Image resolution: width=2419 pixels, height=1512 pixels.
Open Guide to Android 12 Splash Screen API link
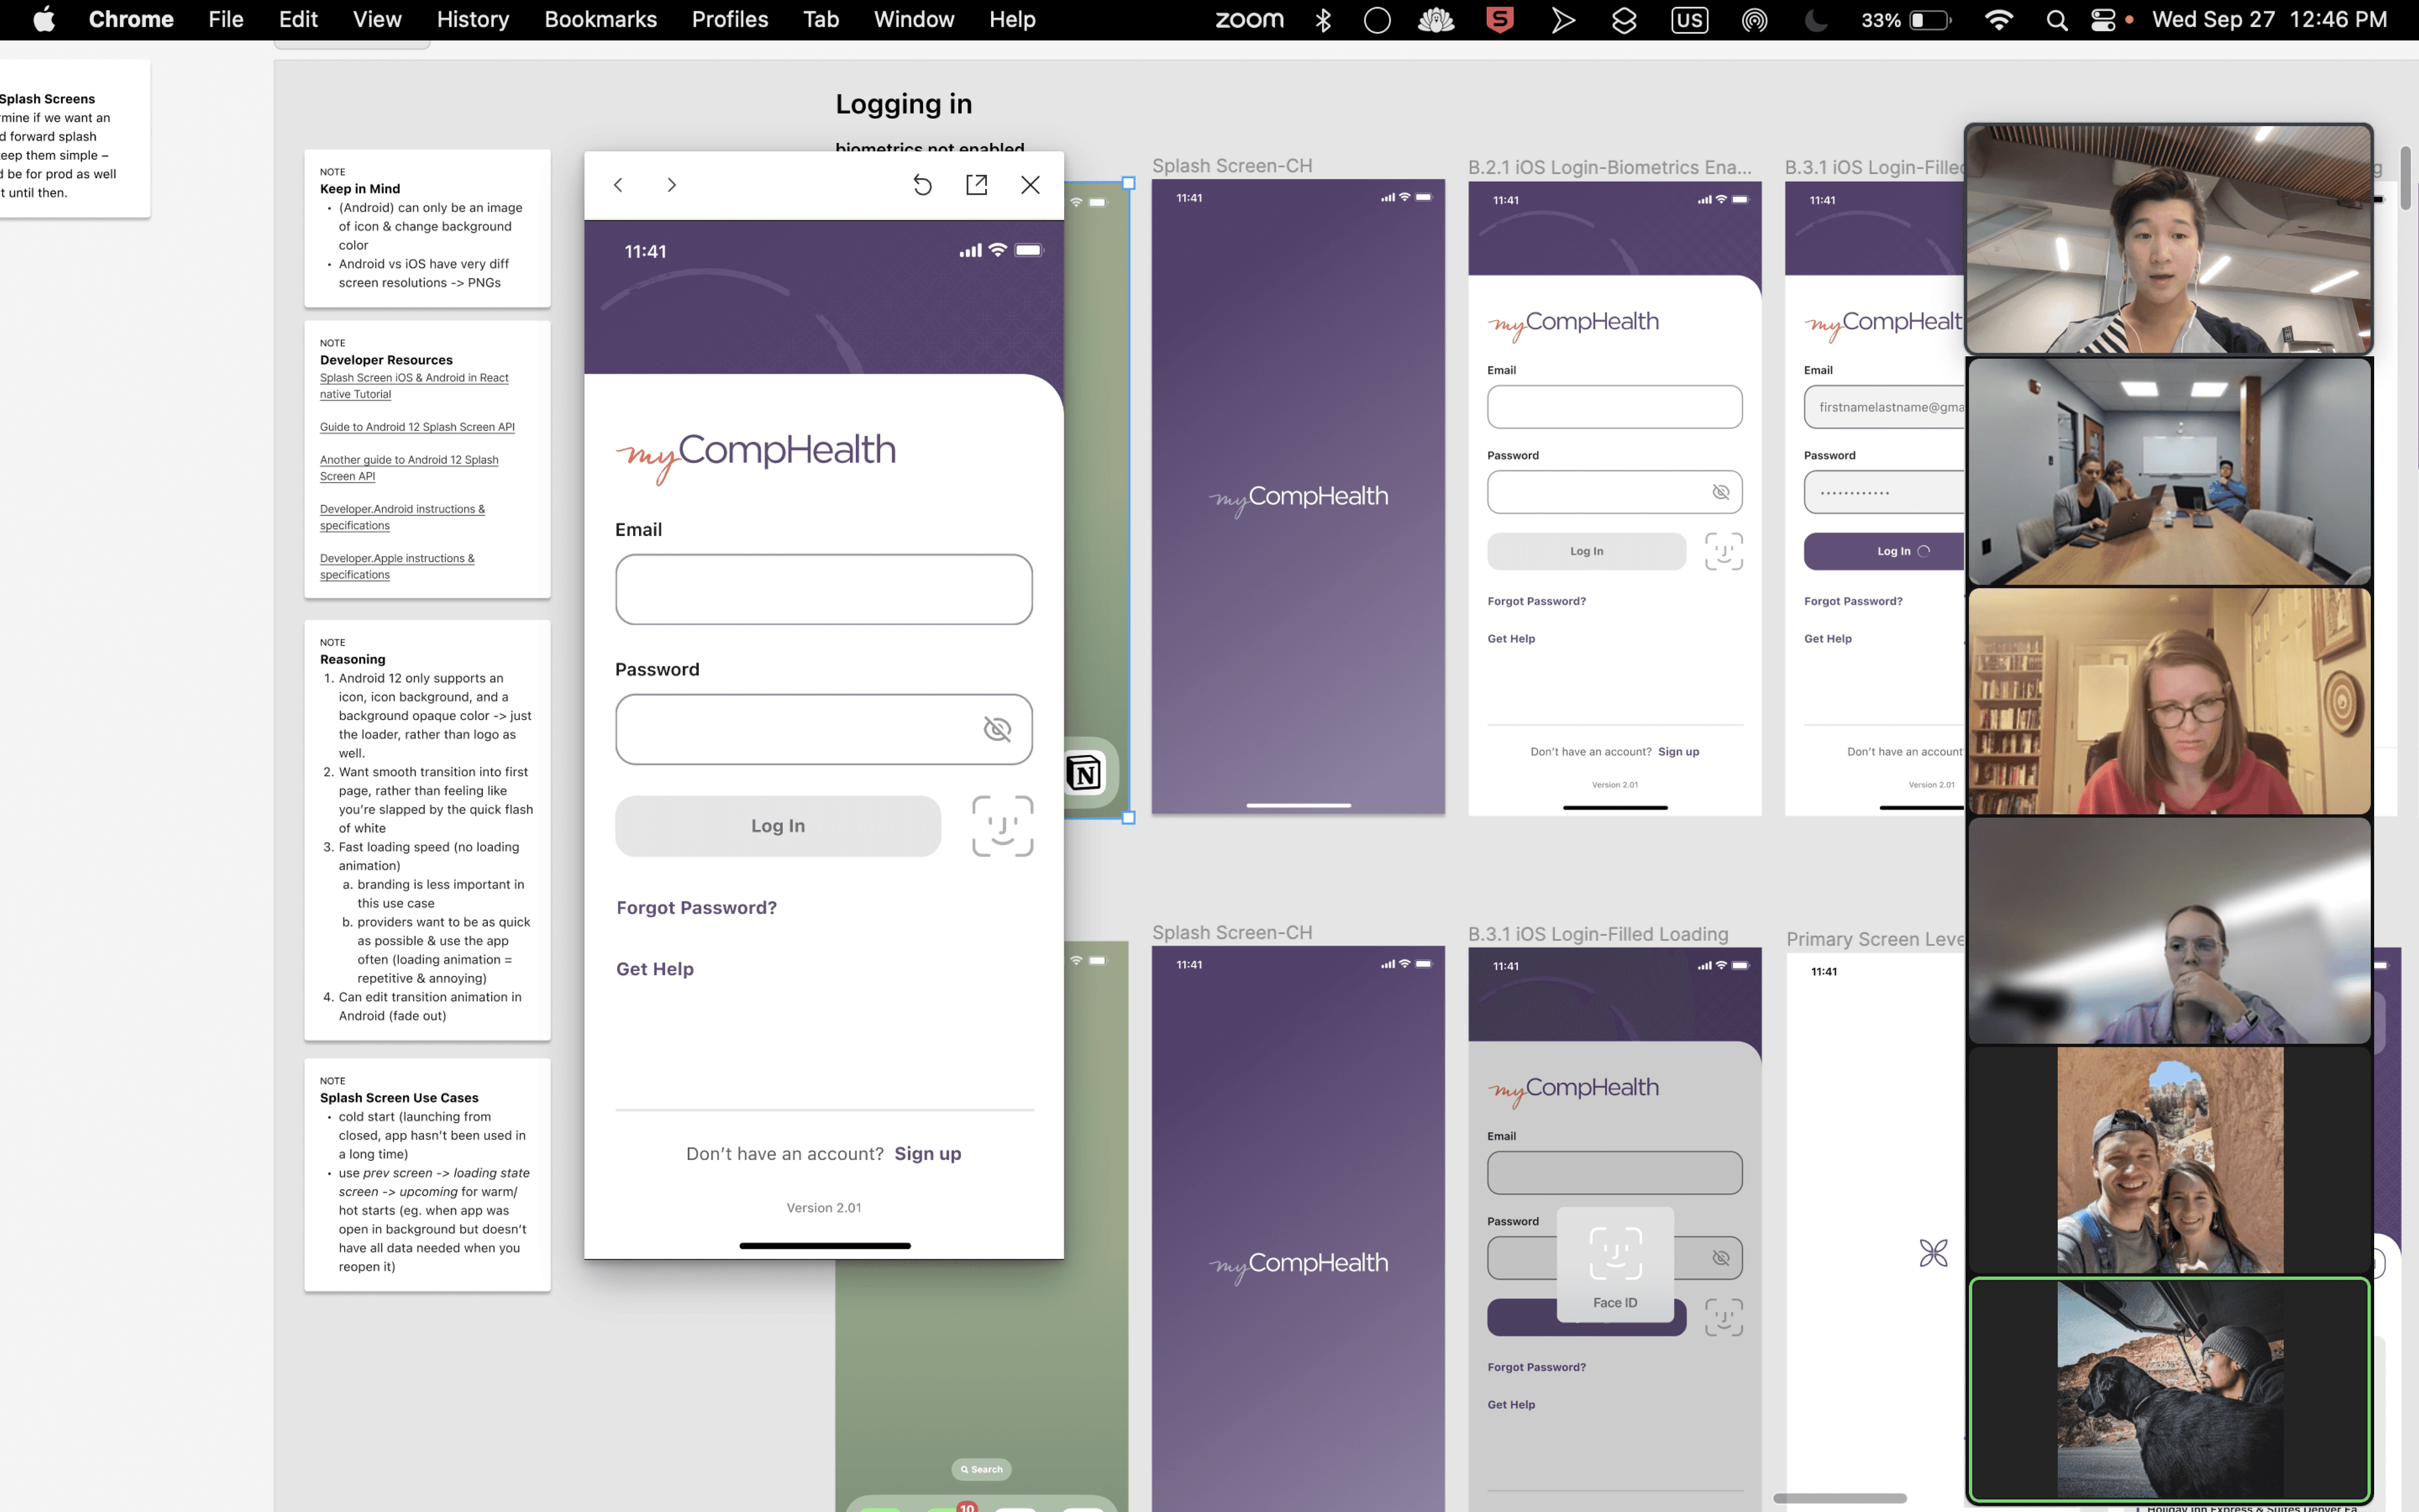tap(417, 427)
